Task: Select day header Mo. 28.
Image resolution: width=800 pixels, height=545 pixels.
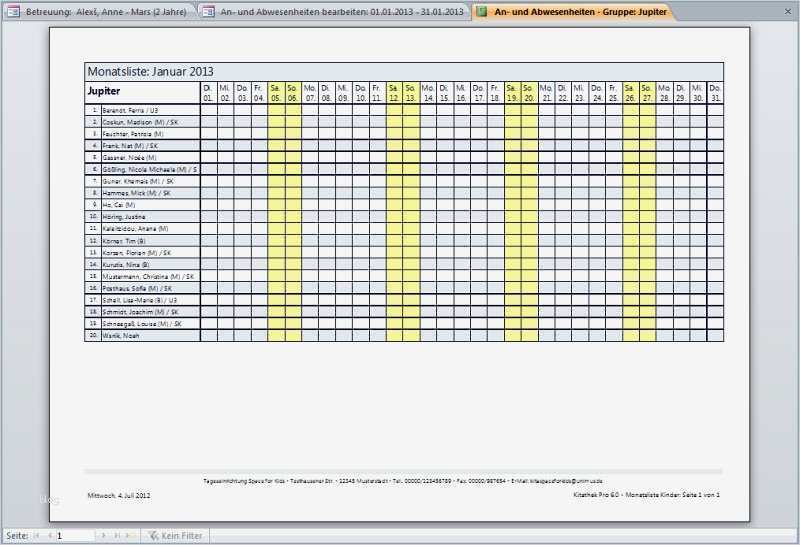Action: tap(664, 93)
